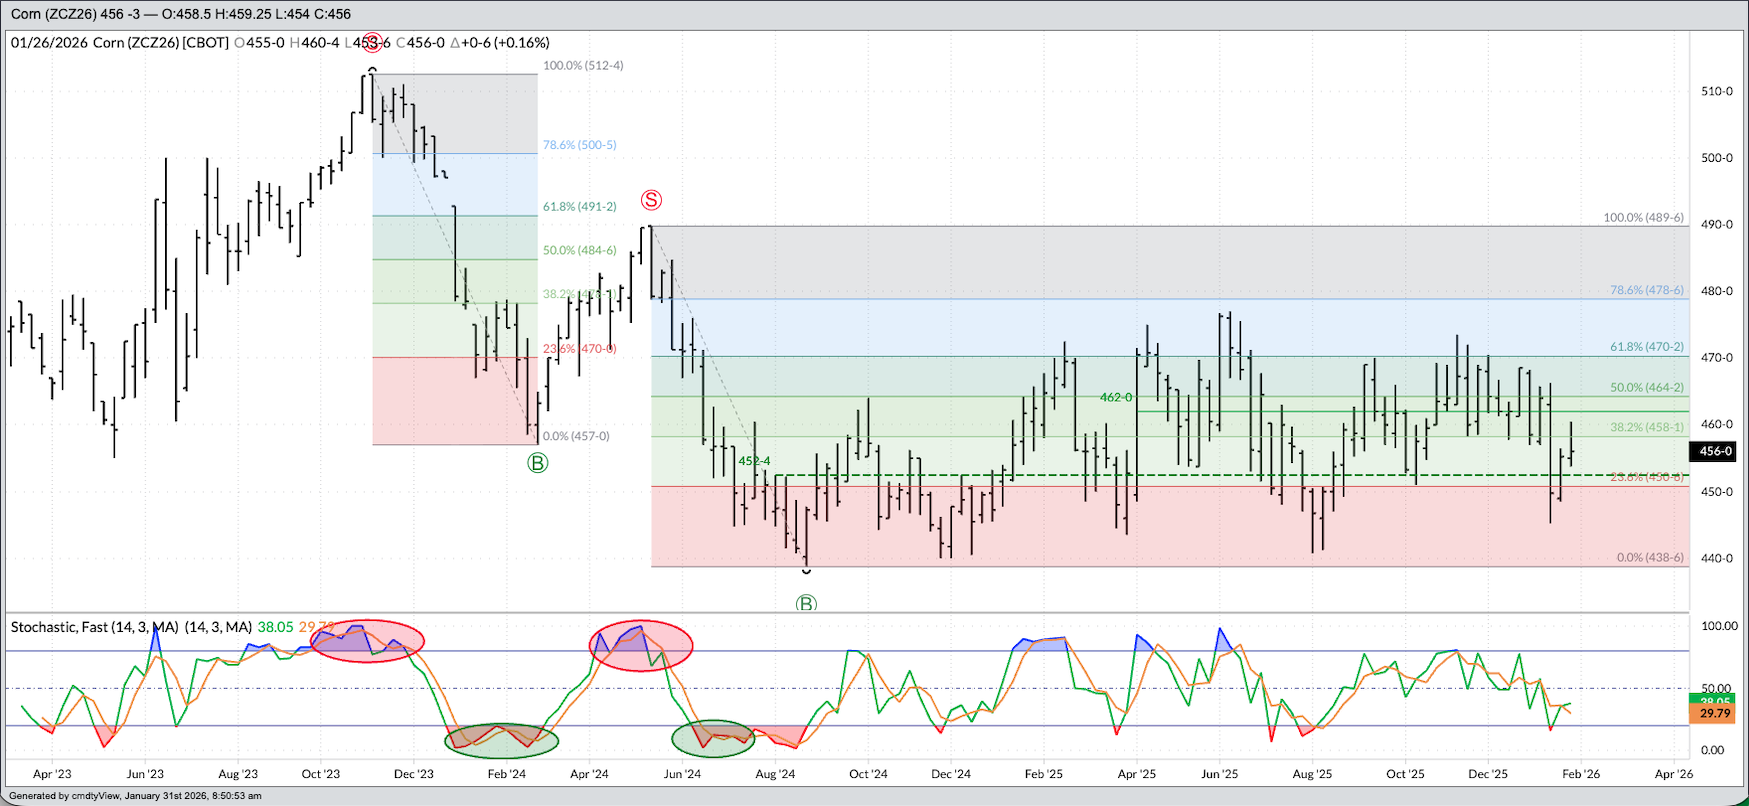Select the green 462-0 horizontal line label

point(1116,397)
